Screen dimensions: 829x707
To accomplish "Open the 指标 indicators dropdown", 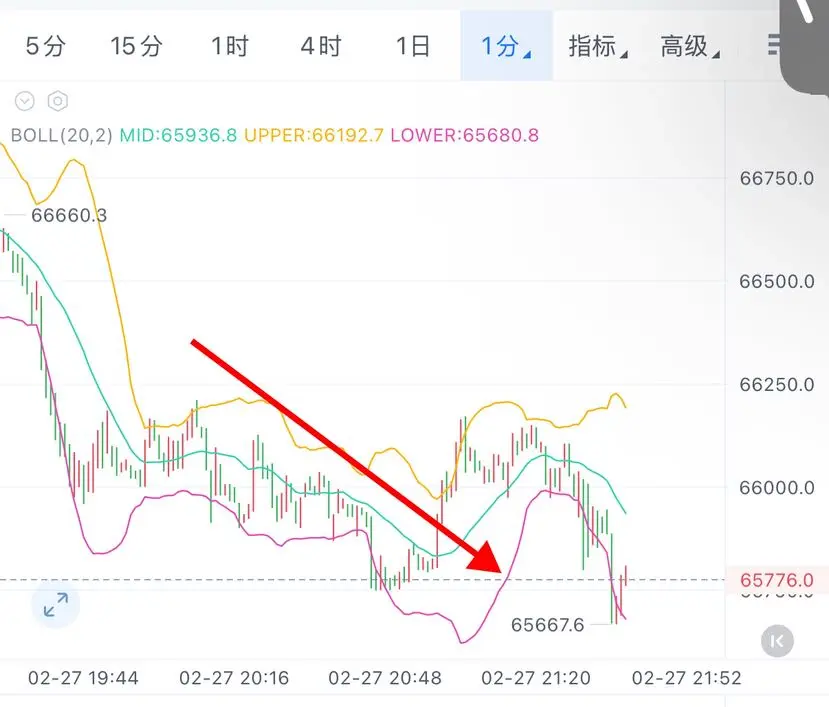I will [x=597, y=46].
